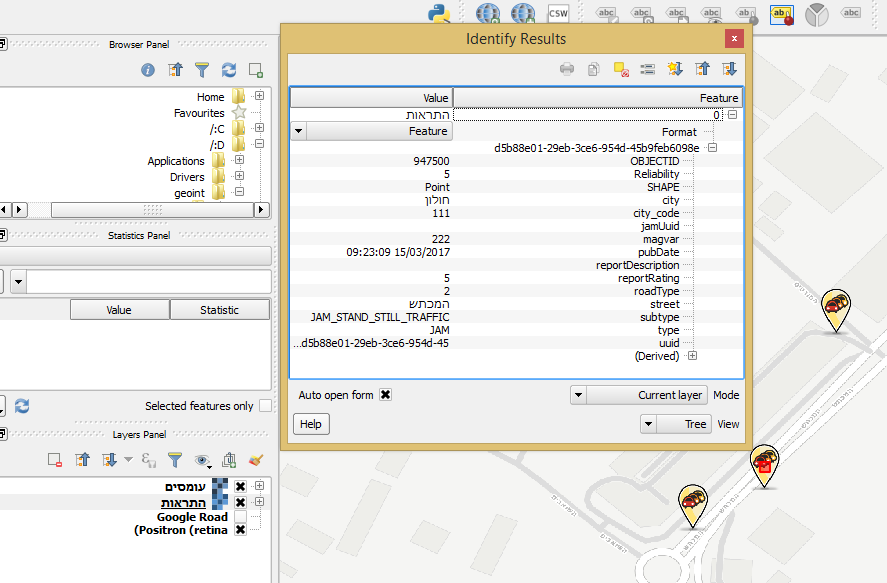This screenshot has width=887, height=583.
Task: Open the Python console icon
Action: click(437, 13)
